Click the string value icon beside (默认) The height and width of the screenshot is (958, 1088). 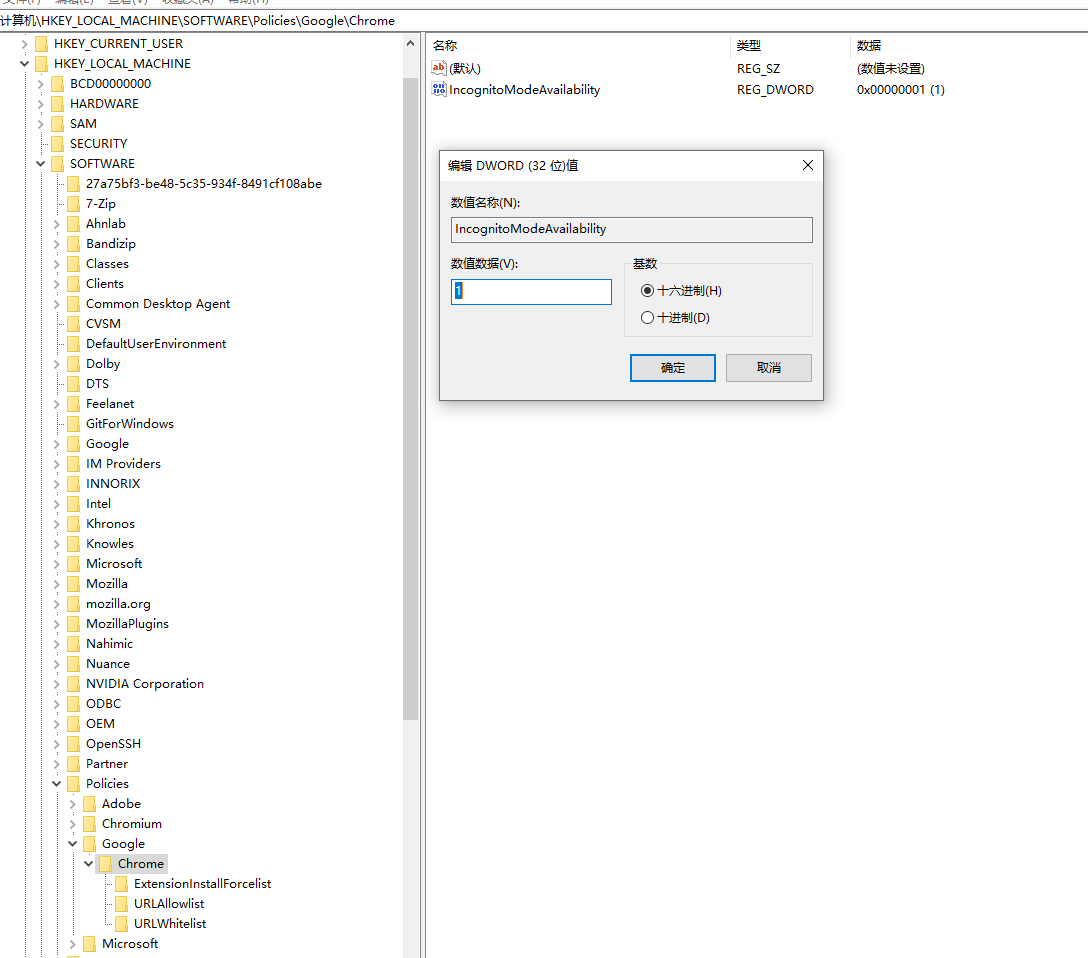(439, 68)
